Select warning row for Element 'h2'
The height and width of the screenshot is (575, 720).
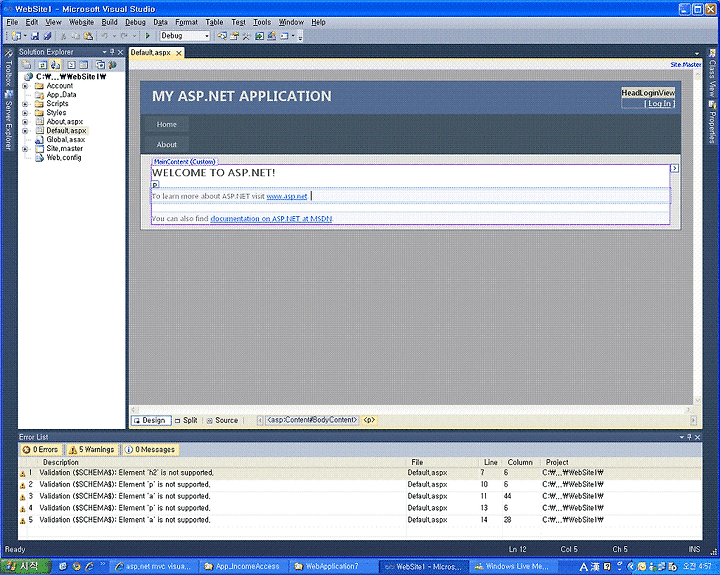(360, 473)
